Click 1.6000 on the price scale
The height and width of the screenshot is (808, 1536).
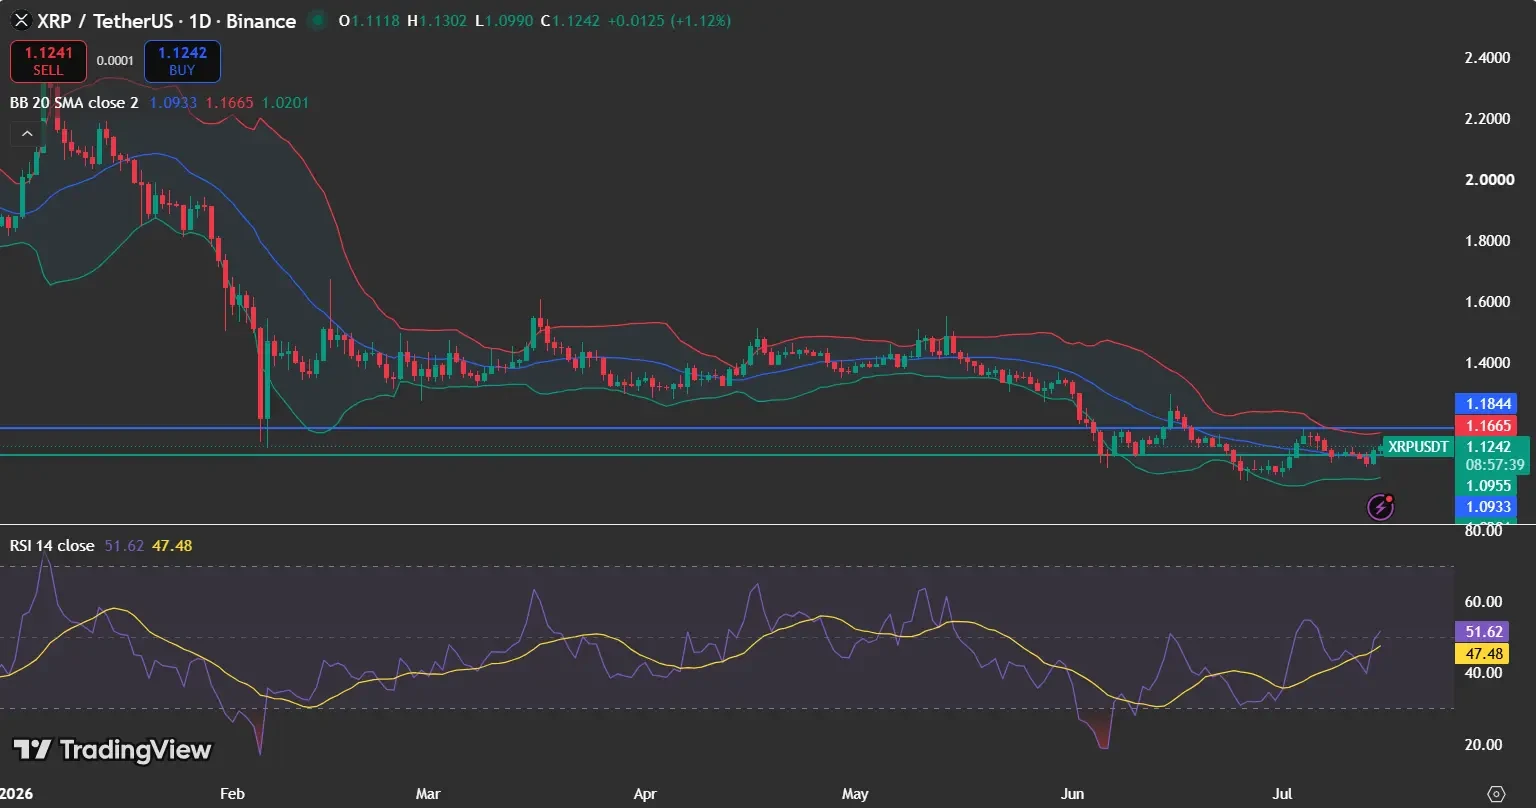1487,302
